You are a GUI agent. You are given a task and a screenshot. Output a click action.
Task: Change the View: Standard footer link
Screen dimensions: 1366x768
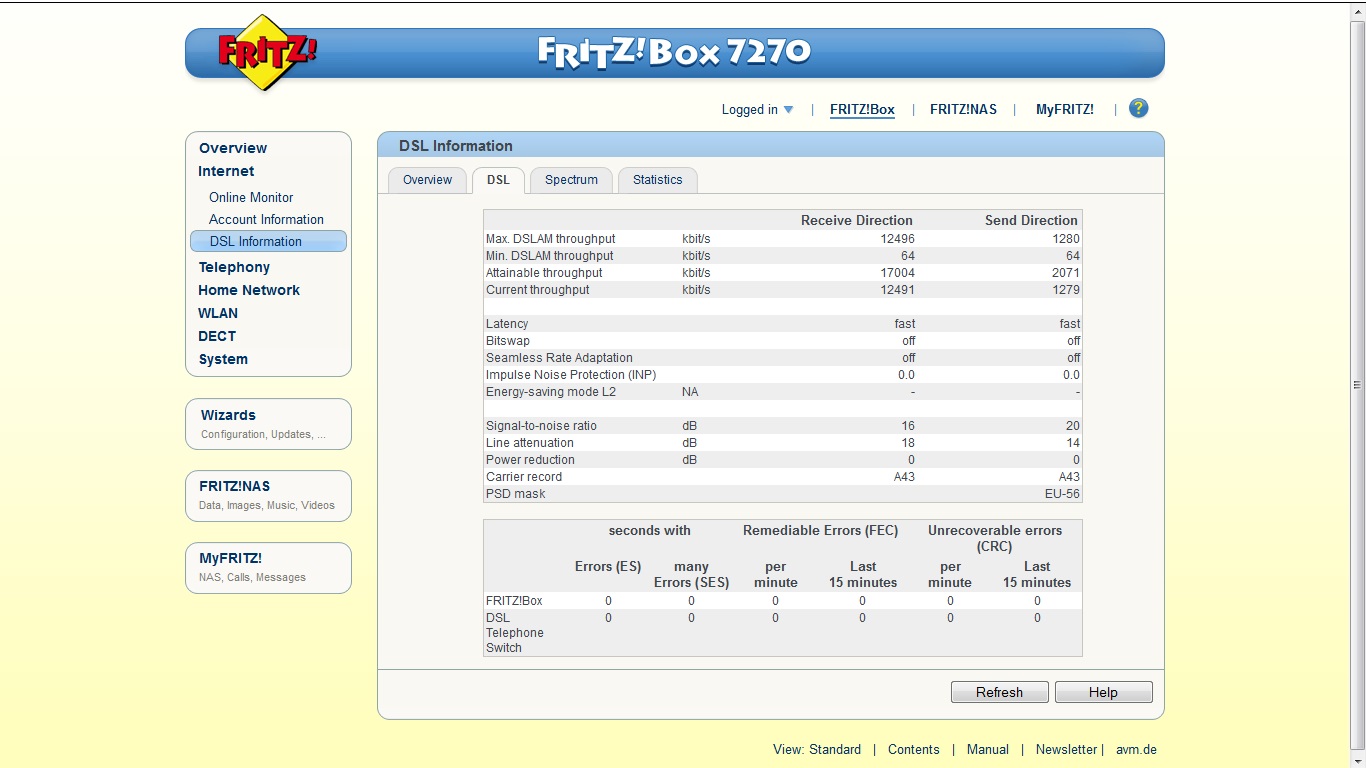tap(817, 749)
